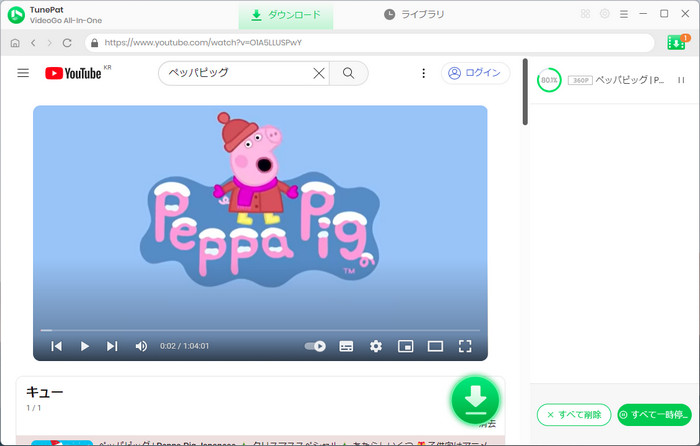Go back in embedded browser
The image size is (700, 446).
pos(33,43)
